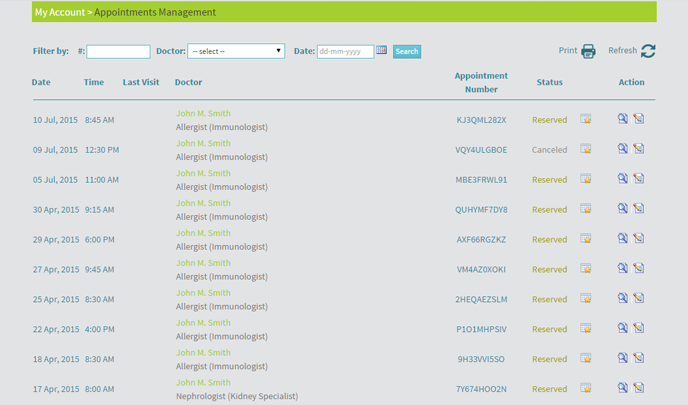Click edit icon for appointment 9H33VVI5SO

point(639,358)
